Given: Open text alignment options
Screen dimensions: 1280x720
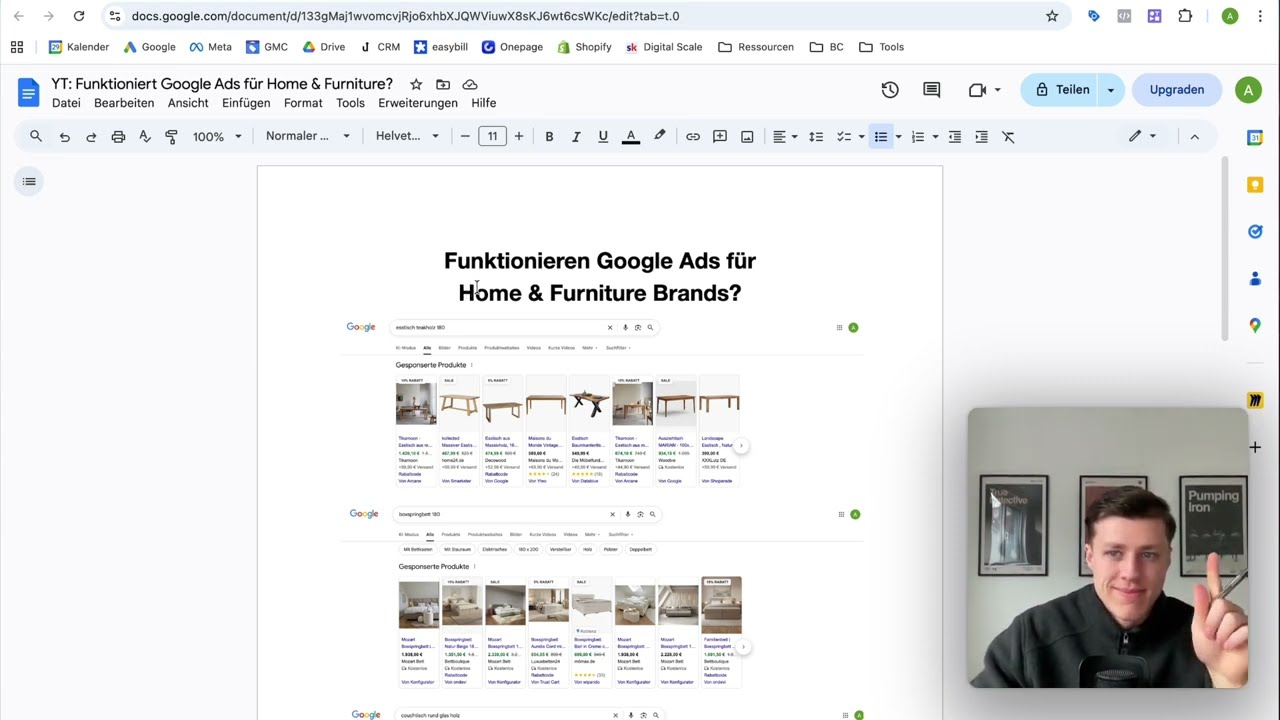Looking at the screenshot, I should [785, 136].
